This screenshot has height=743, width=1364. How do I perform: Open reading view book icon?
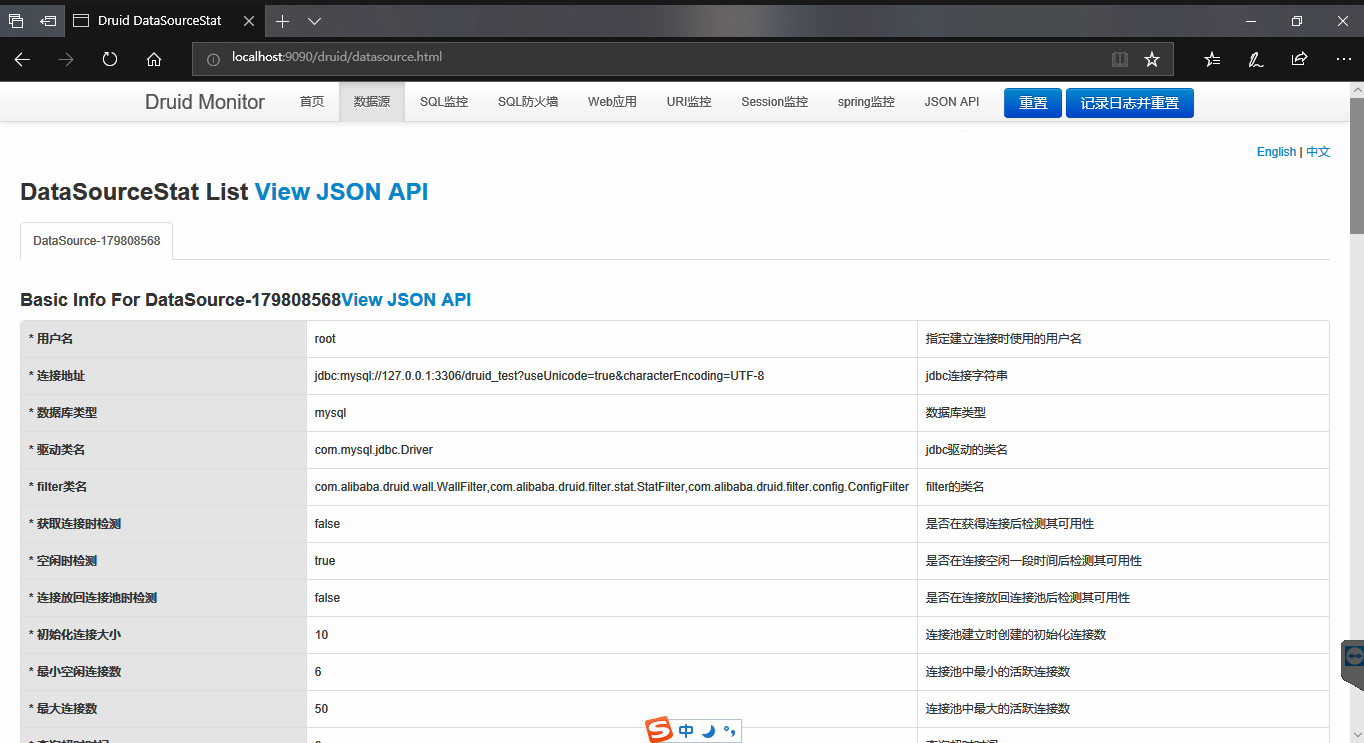[1120, 59]
